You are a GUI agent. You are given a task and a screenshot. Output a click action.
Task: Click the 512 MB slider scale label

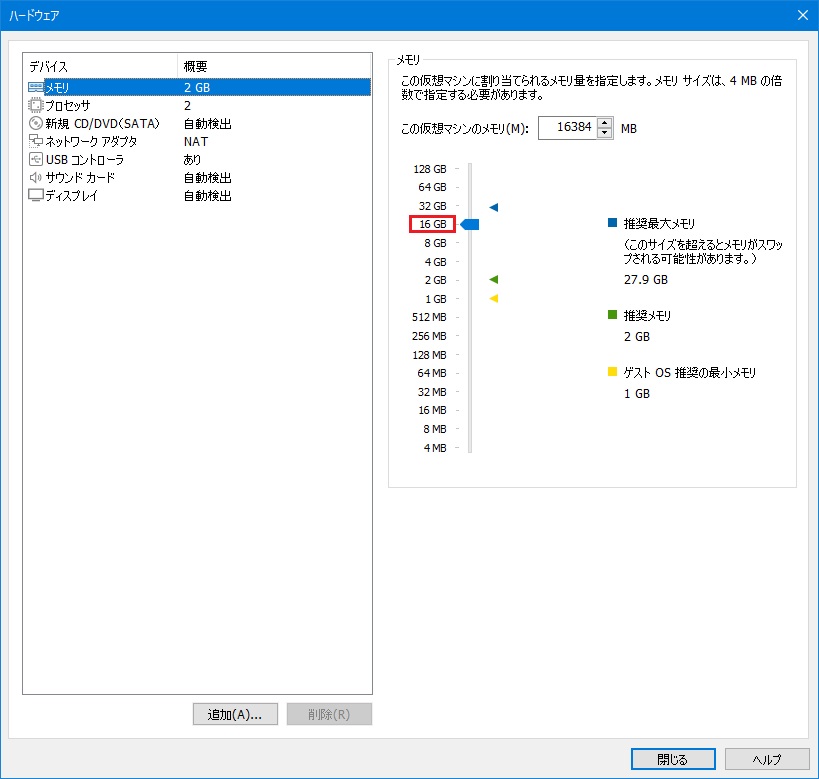[x=429, y=317]
